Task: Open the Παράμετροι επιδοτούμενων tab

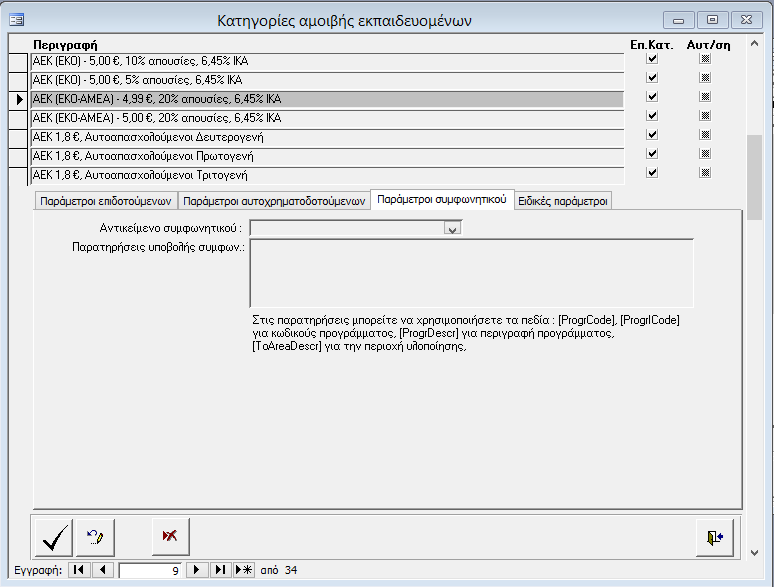Action: click(106, 200)
